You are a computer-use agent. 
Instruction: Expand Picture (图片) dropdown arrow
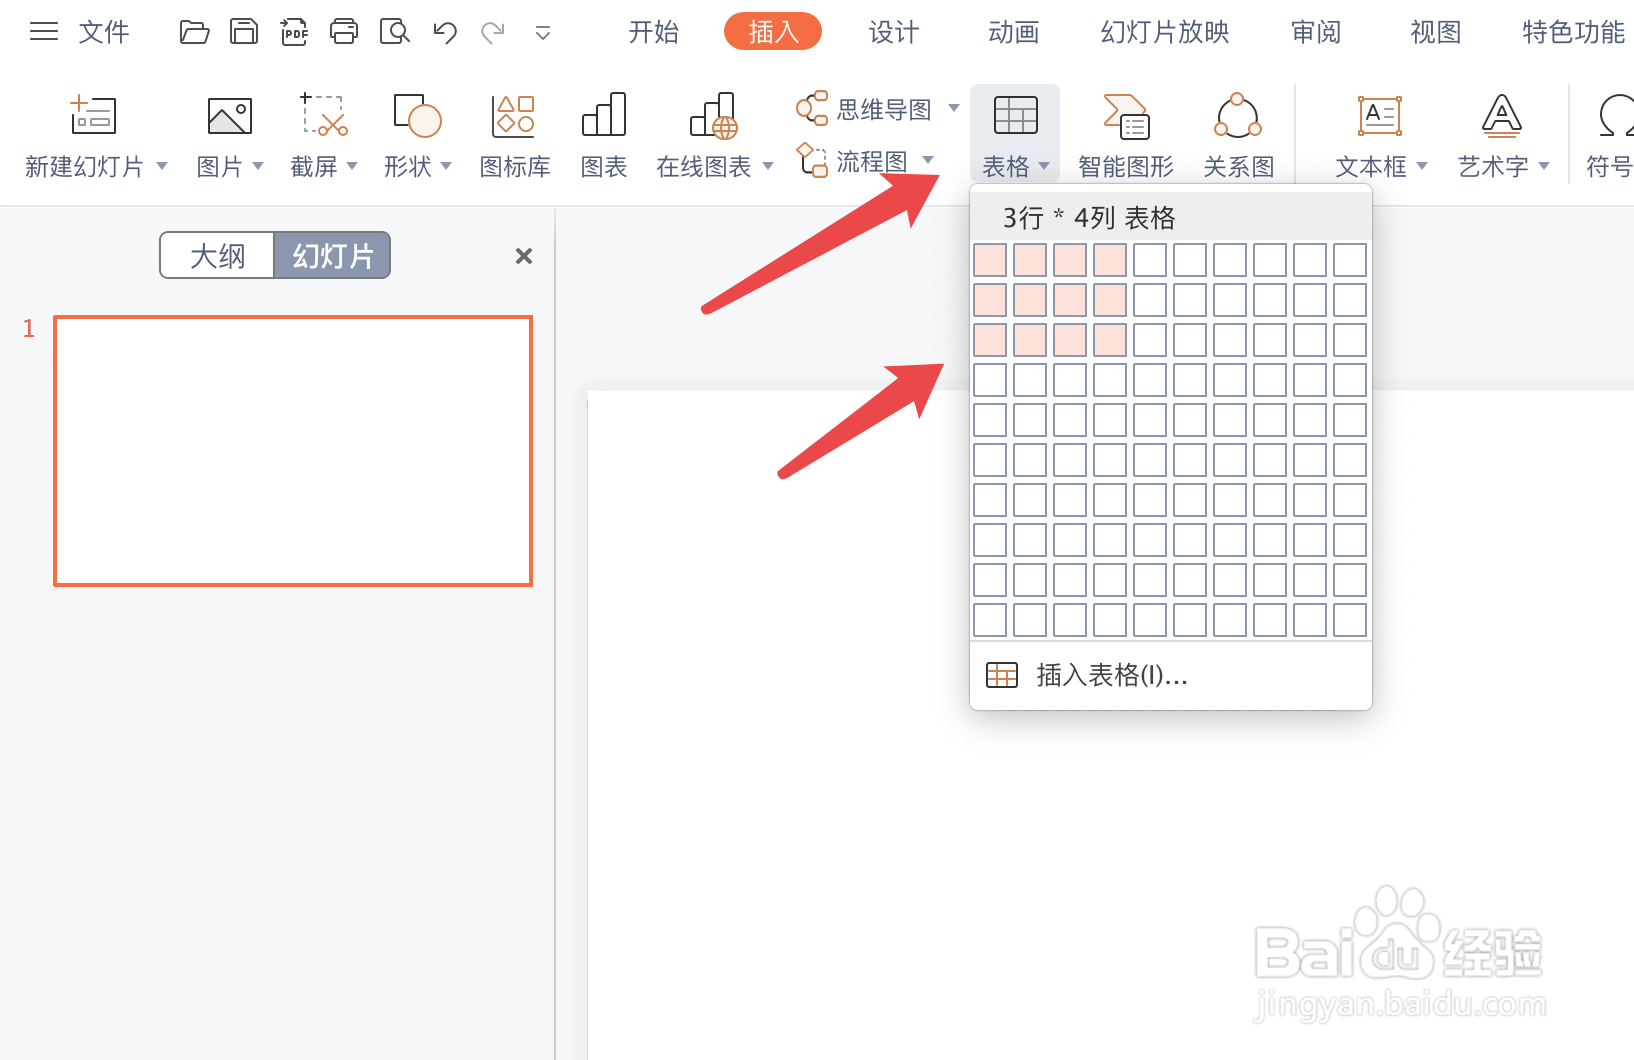click(x=258, y=166)
